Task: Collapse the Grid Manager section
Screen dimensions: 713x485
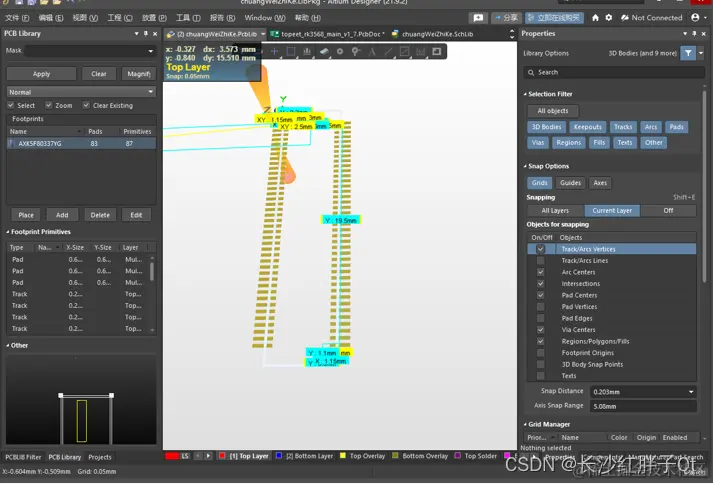Action: click(x=525, y=425)
